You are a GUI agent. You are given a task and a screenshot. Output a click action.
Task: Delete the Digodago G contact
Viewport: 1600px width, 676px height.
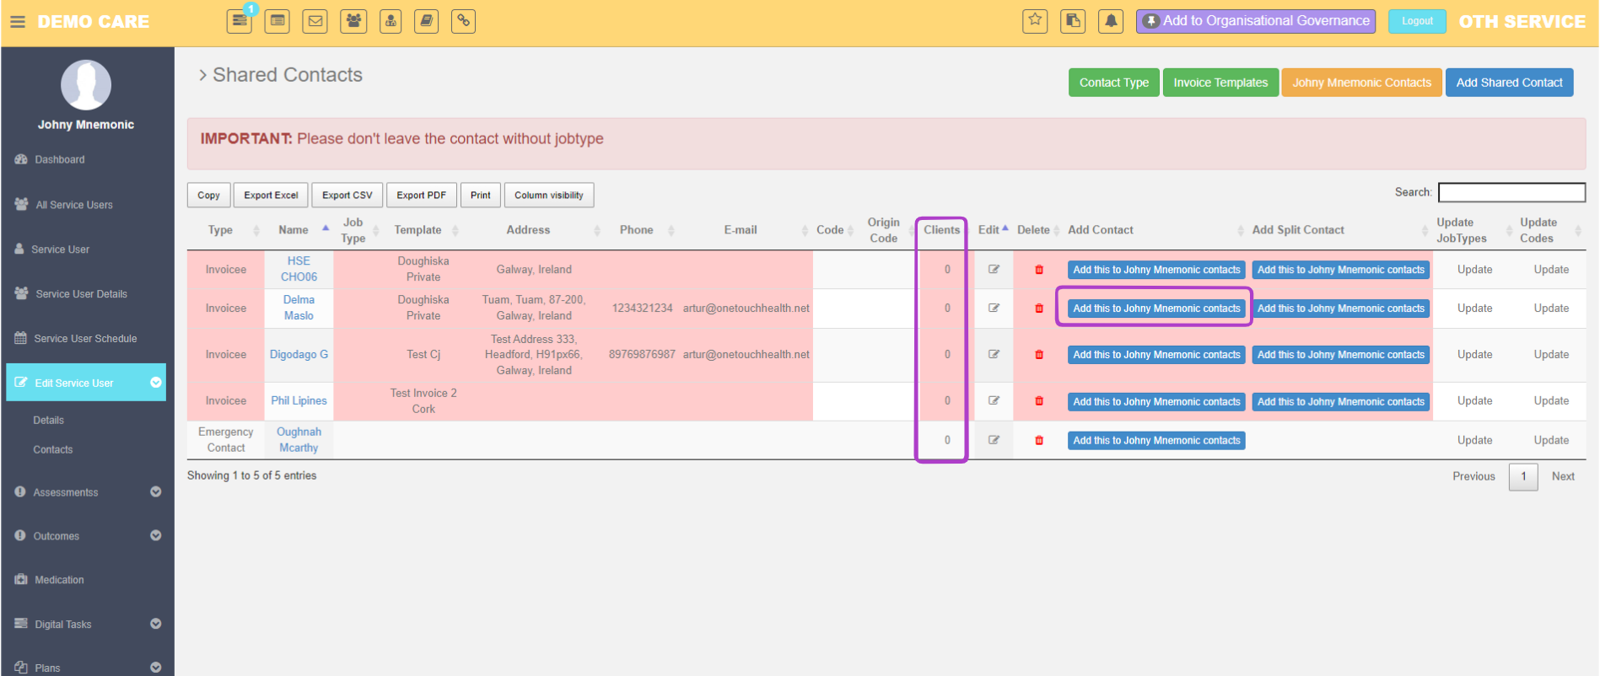coord(1039,354)
